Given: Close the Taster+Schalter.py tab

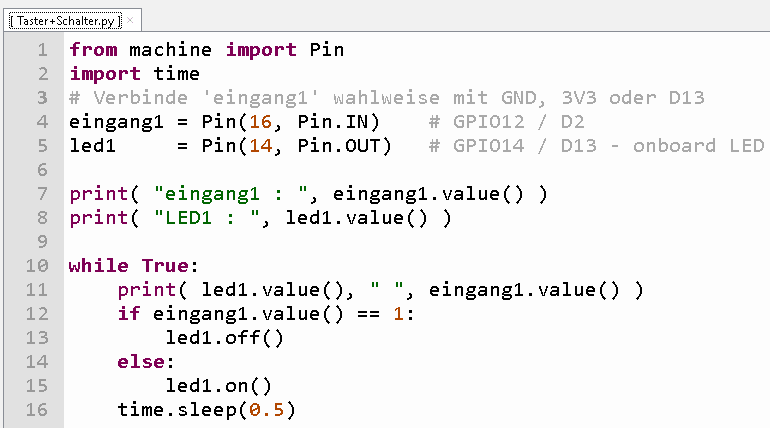Looking at the screenshot, I should click(x=130, y=19).
